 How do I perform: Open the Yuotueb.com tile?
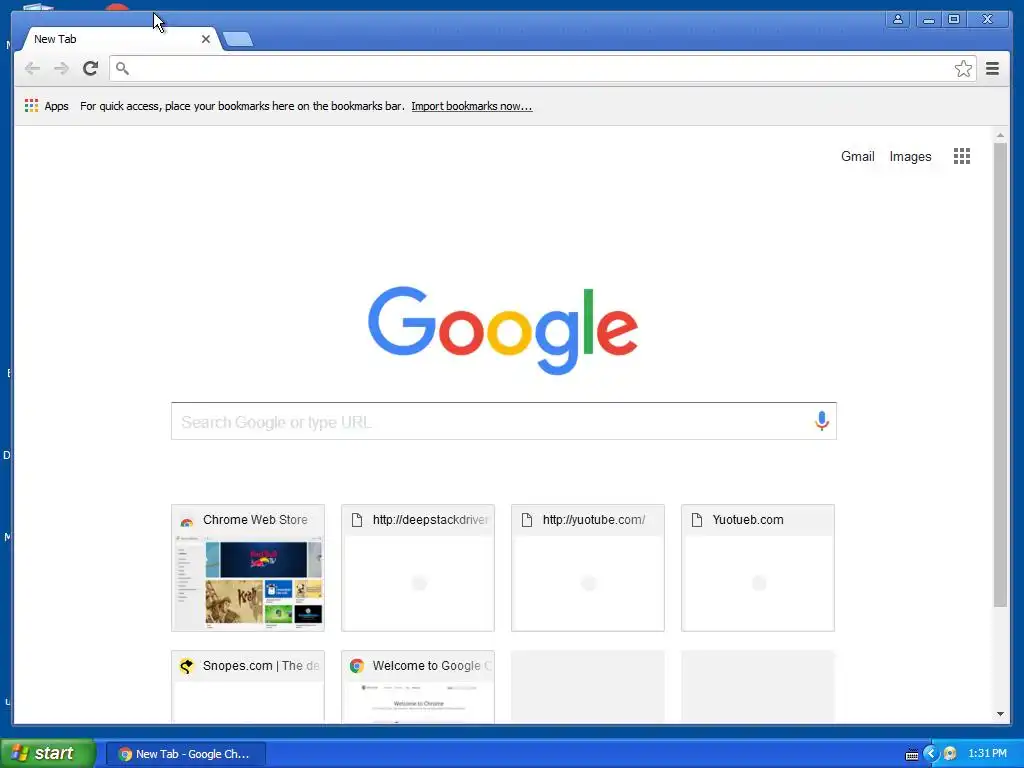758,568
